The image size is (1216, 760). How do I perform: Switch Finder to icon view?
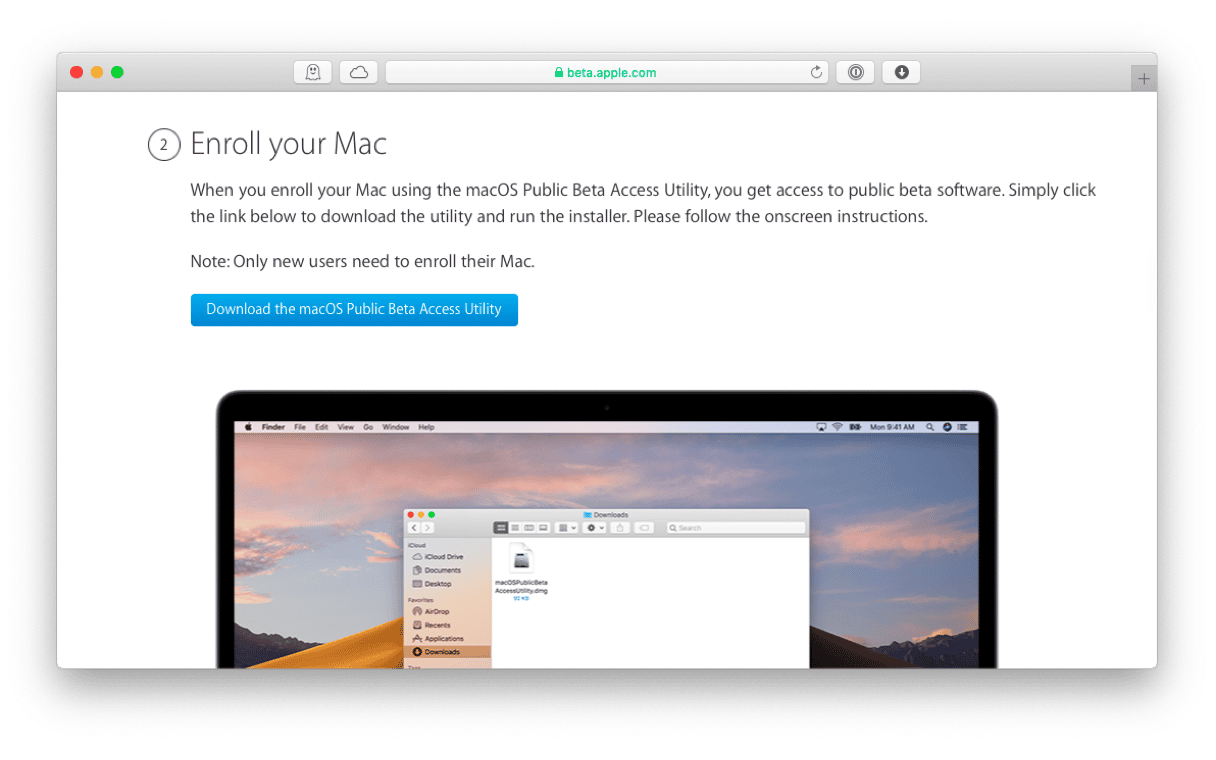tap(501, 528)
